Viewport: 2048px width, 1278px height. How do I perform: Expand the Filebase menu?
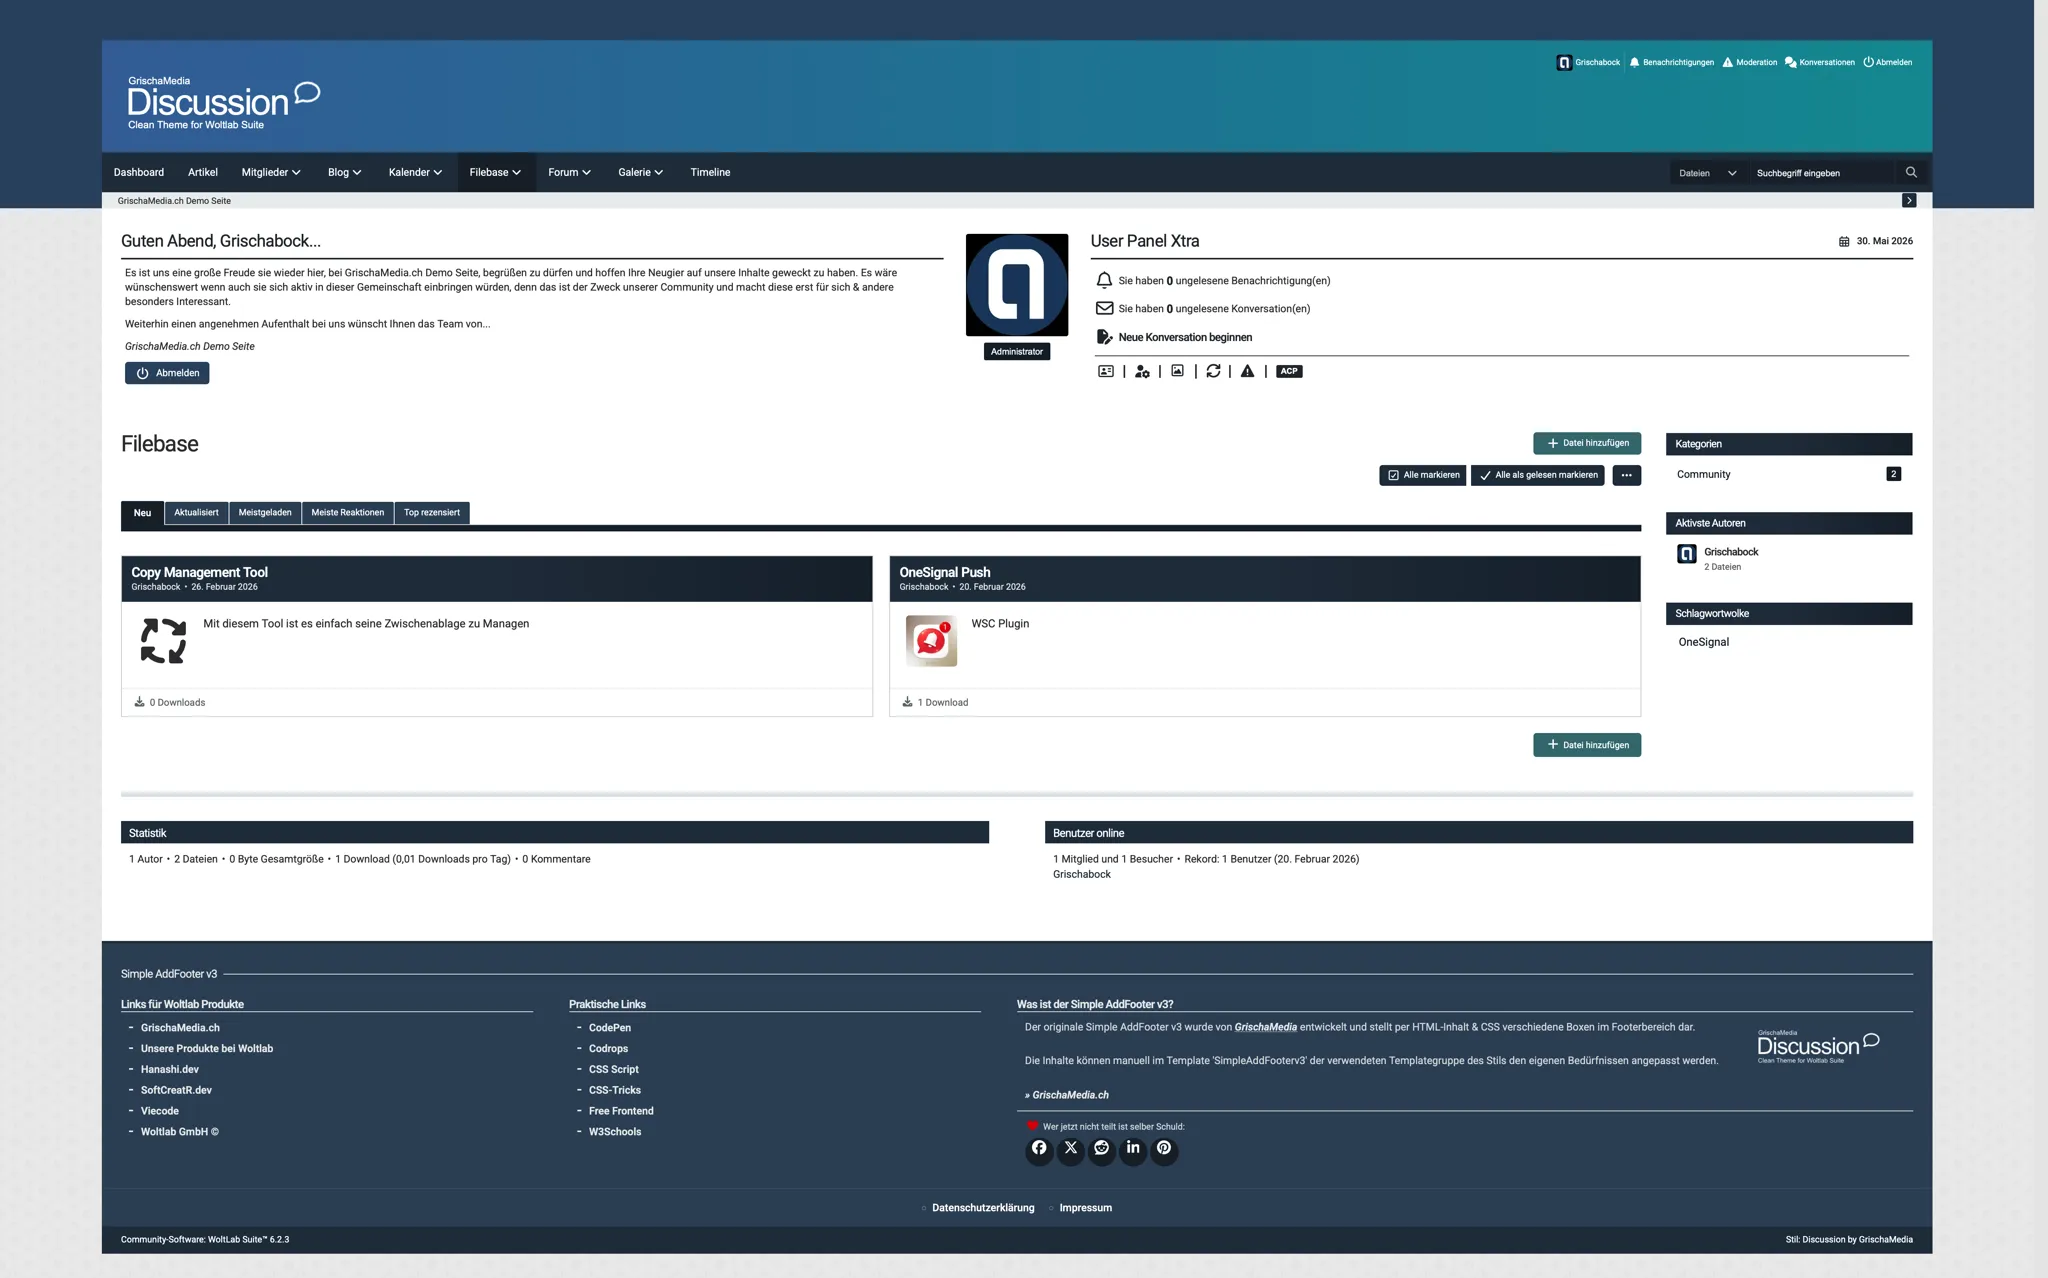pos(496,172)
